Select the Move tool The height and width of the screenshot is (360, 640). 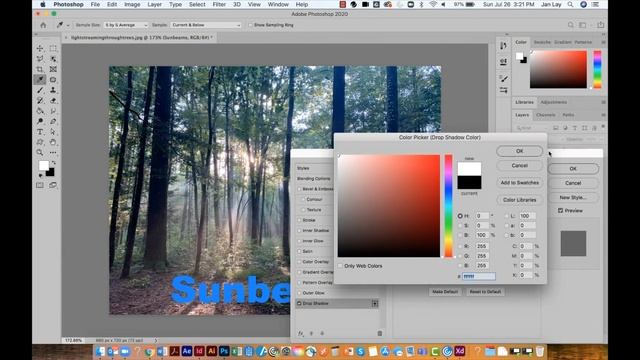40,48
